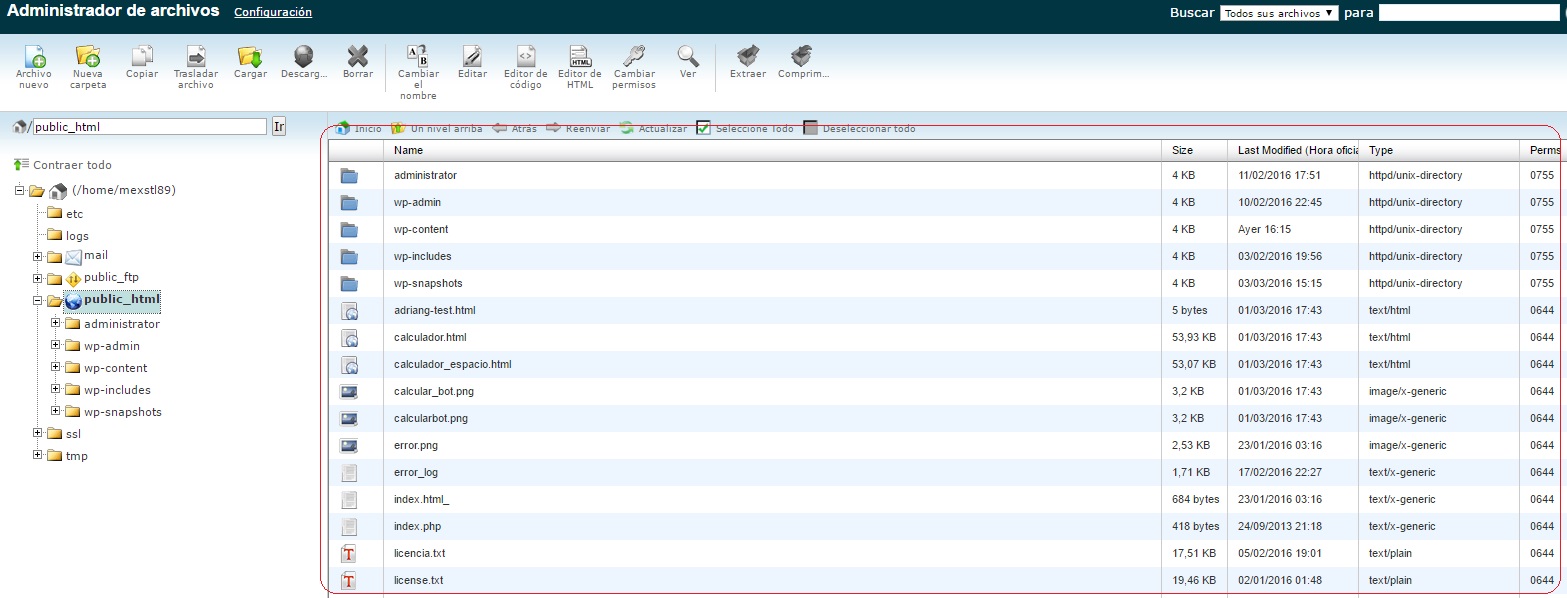Image resolution: width=1567 pixels, height=598 pixels.
Task: Sort file list by Size column
Action: [x=1194, y=150]
